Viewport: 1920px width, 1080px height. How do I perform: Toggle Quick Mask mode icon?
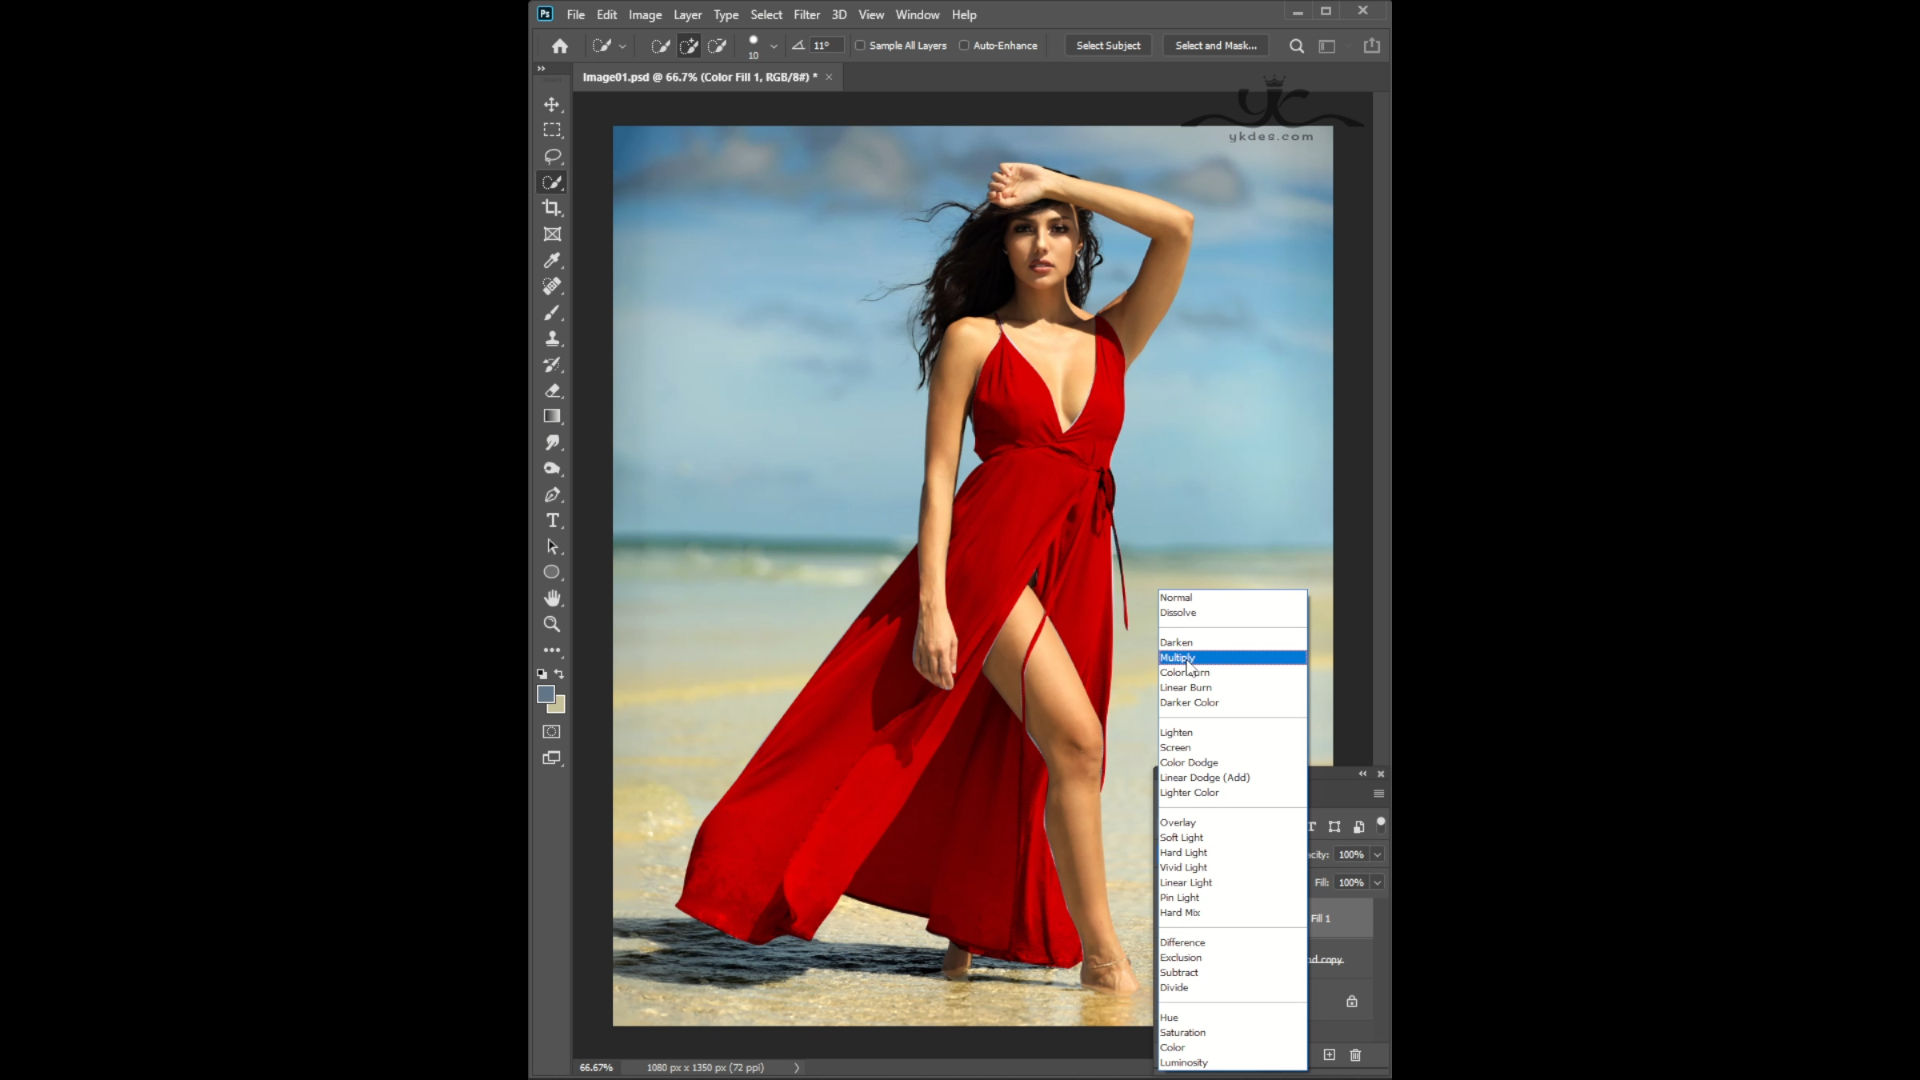(551, 732)
